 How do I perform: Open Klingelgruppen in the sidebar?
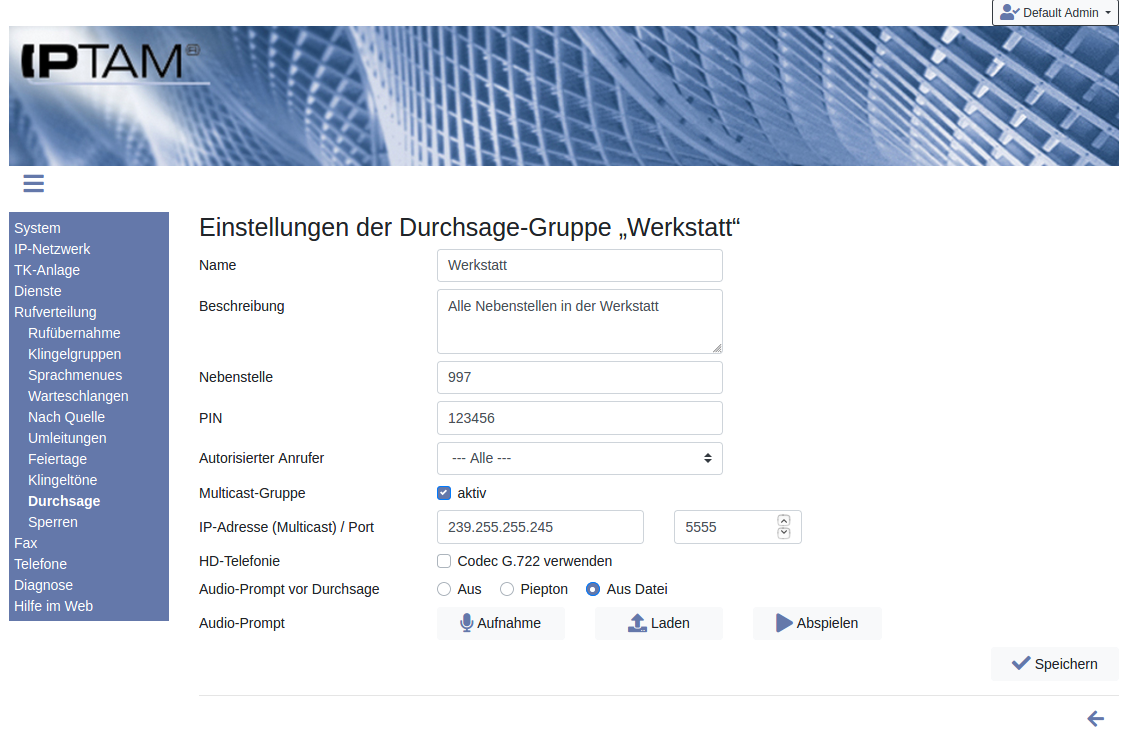(x=75, y=354)
